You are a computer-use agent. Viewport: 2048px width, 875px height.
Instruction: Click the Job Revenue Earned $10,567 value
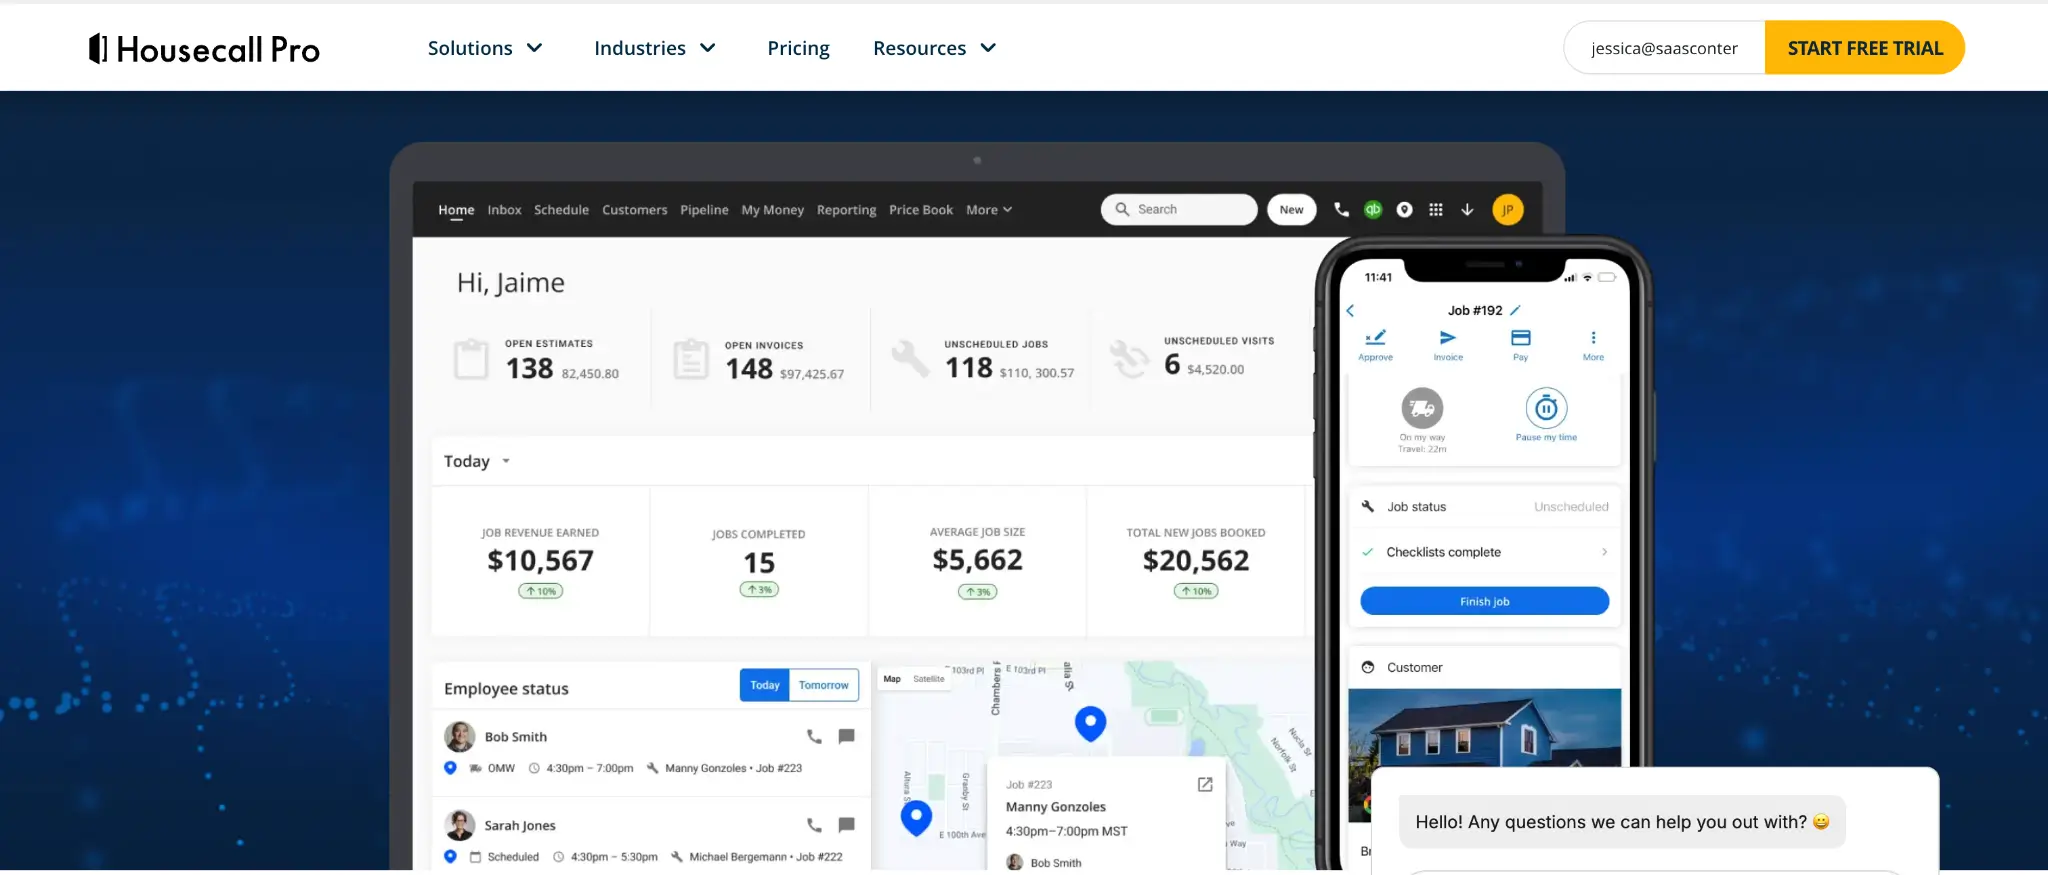pos(540,561)
